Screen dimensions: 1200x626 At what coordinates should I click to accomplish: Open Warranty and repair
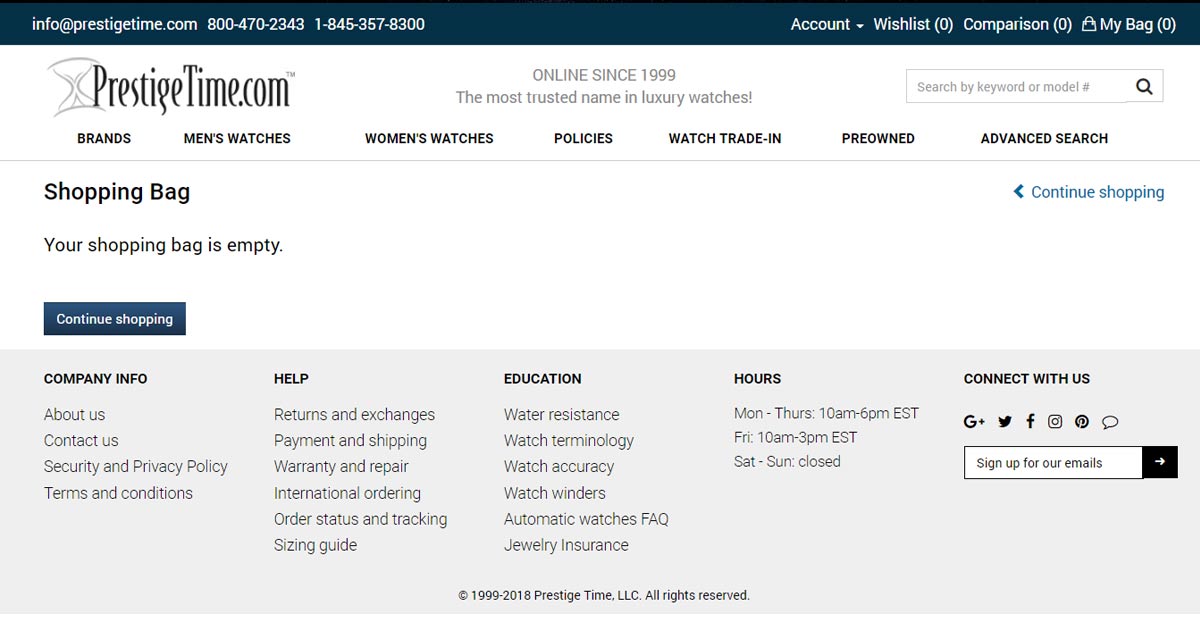pos(341,466)
